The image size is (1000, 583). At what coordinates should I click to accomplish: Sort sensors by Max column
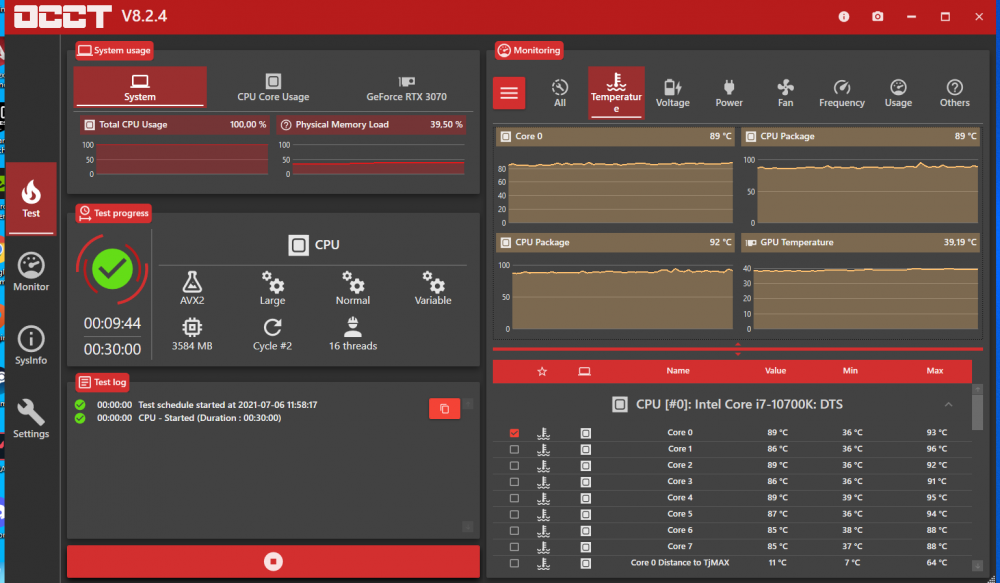[935, 371]
